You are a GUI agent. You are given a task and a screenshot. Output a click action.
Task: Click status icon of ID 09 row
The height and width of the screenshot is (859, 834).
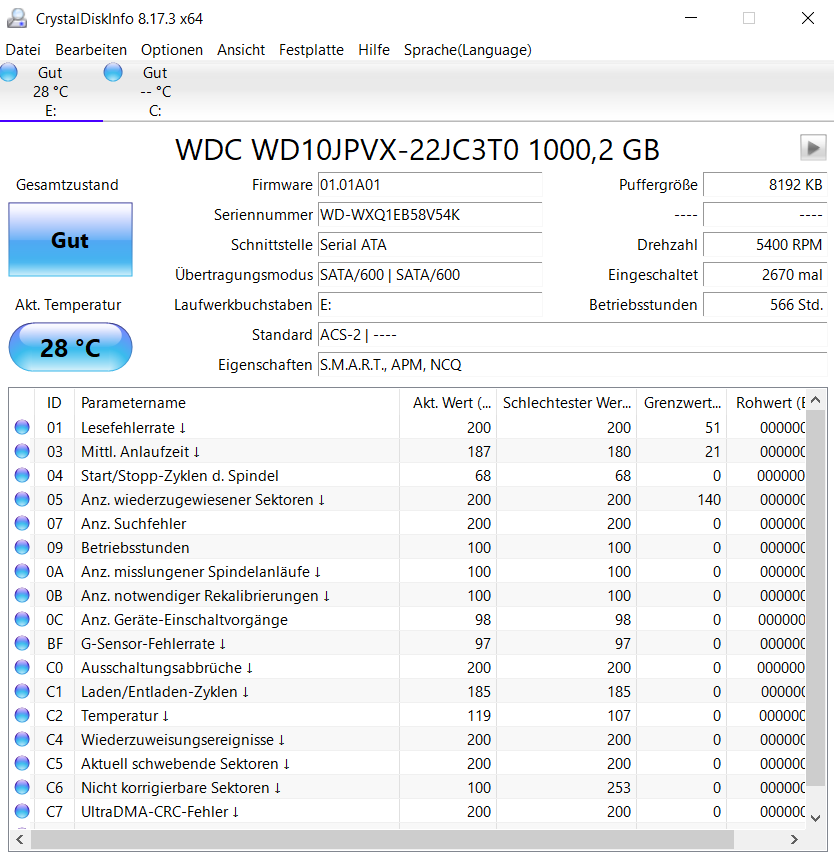click(22, 547)
